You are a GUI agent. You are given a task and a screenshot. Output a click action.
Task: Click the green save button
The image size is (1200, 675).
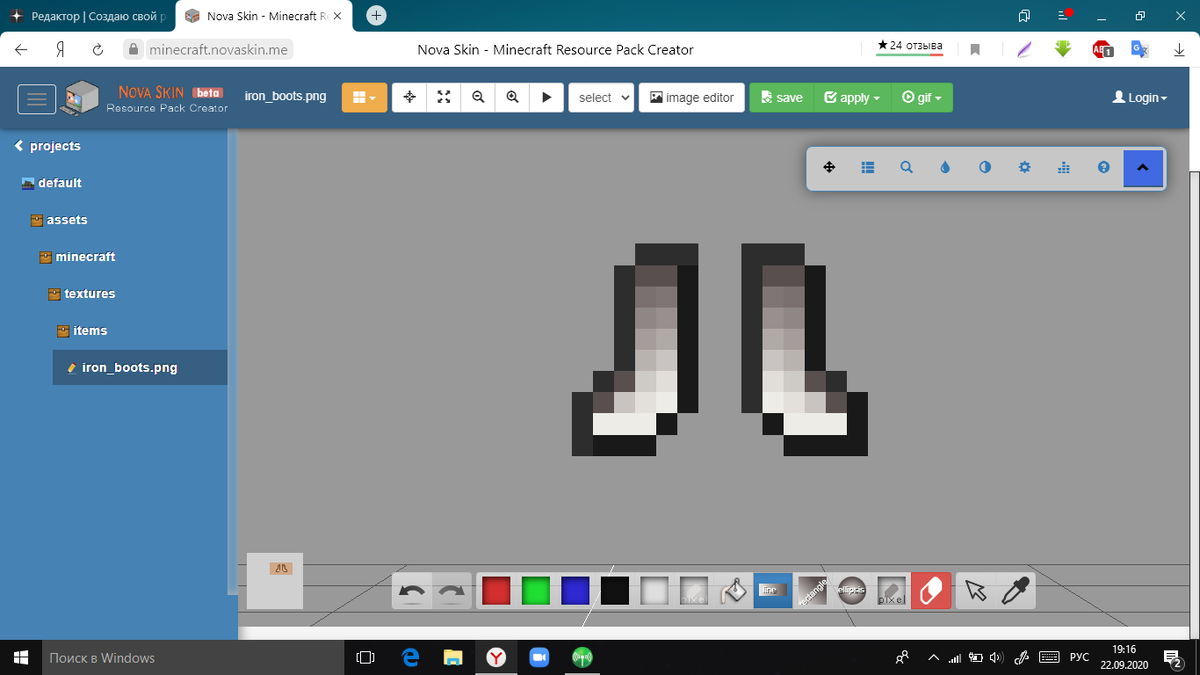click(x=781, y=97)
